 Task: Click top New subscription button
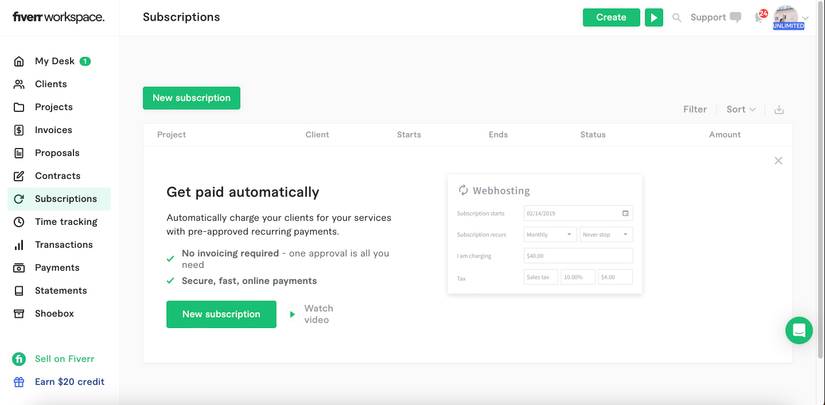point(192,98)
